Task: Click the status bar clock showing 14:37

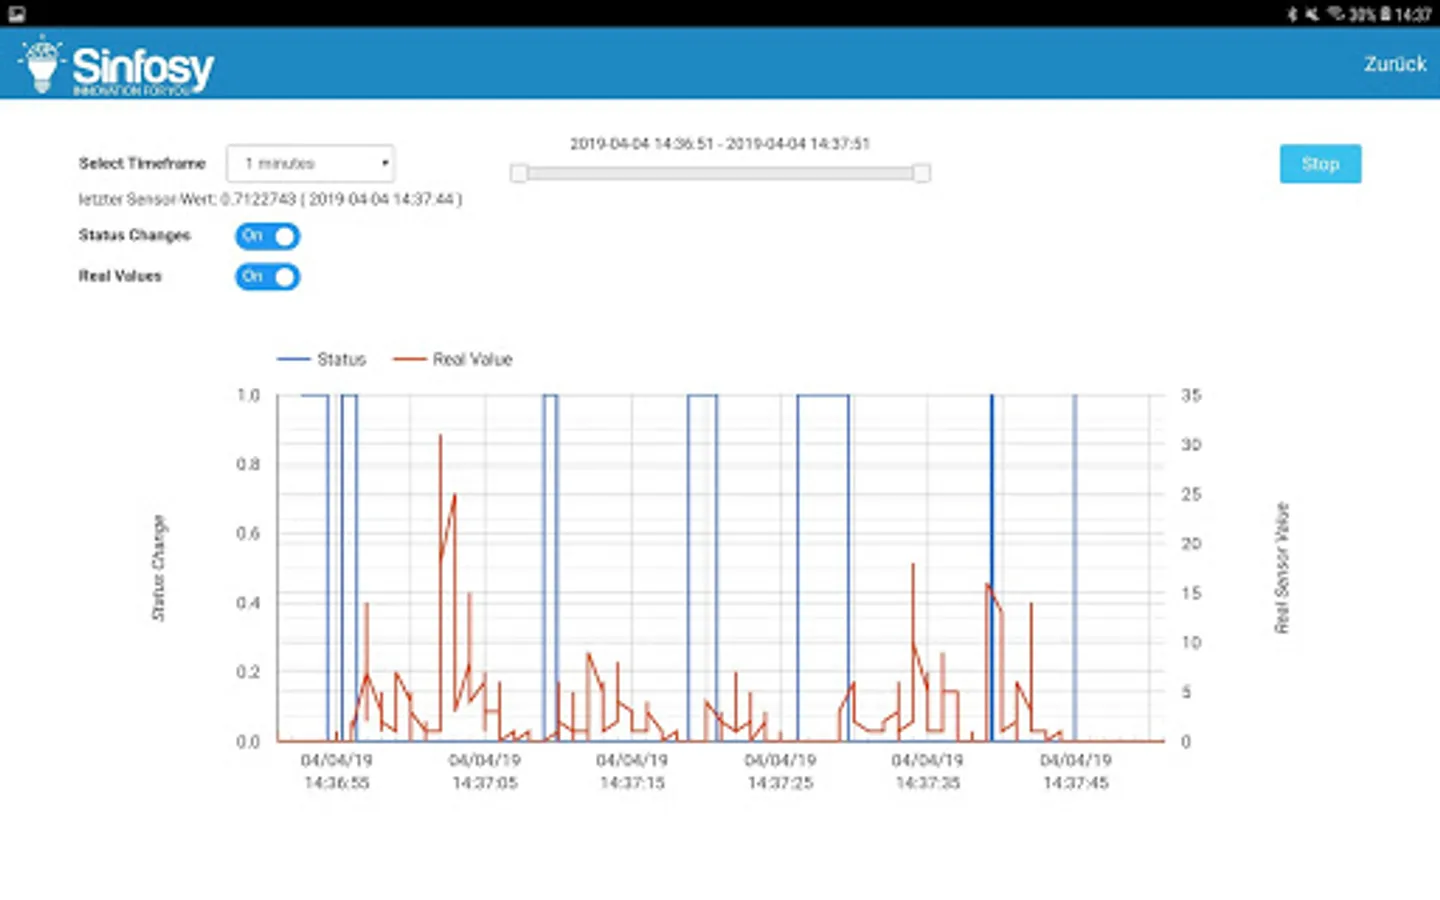Action: coord(1414,14)
